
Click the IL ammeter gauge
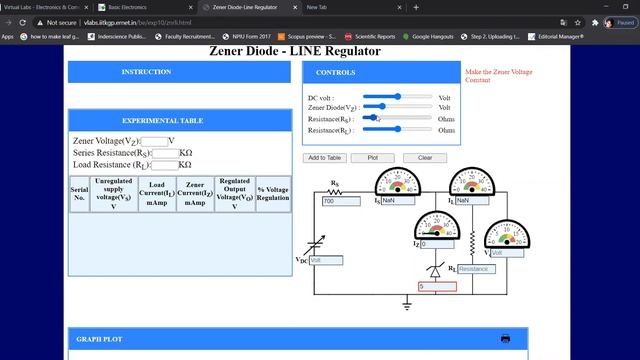pos(472,181)
